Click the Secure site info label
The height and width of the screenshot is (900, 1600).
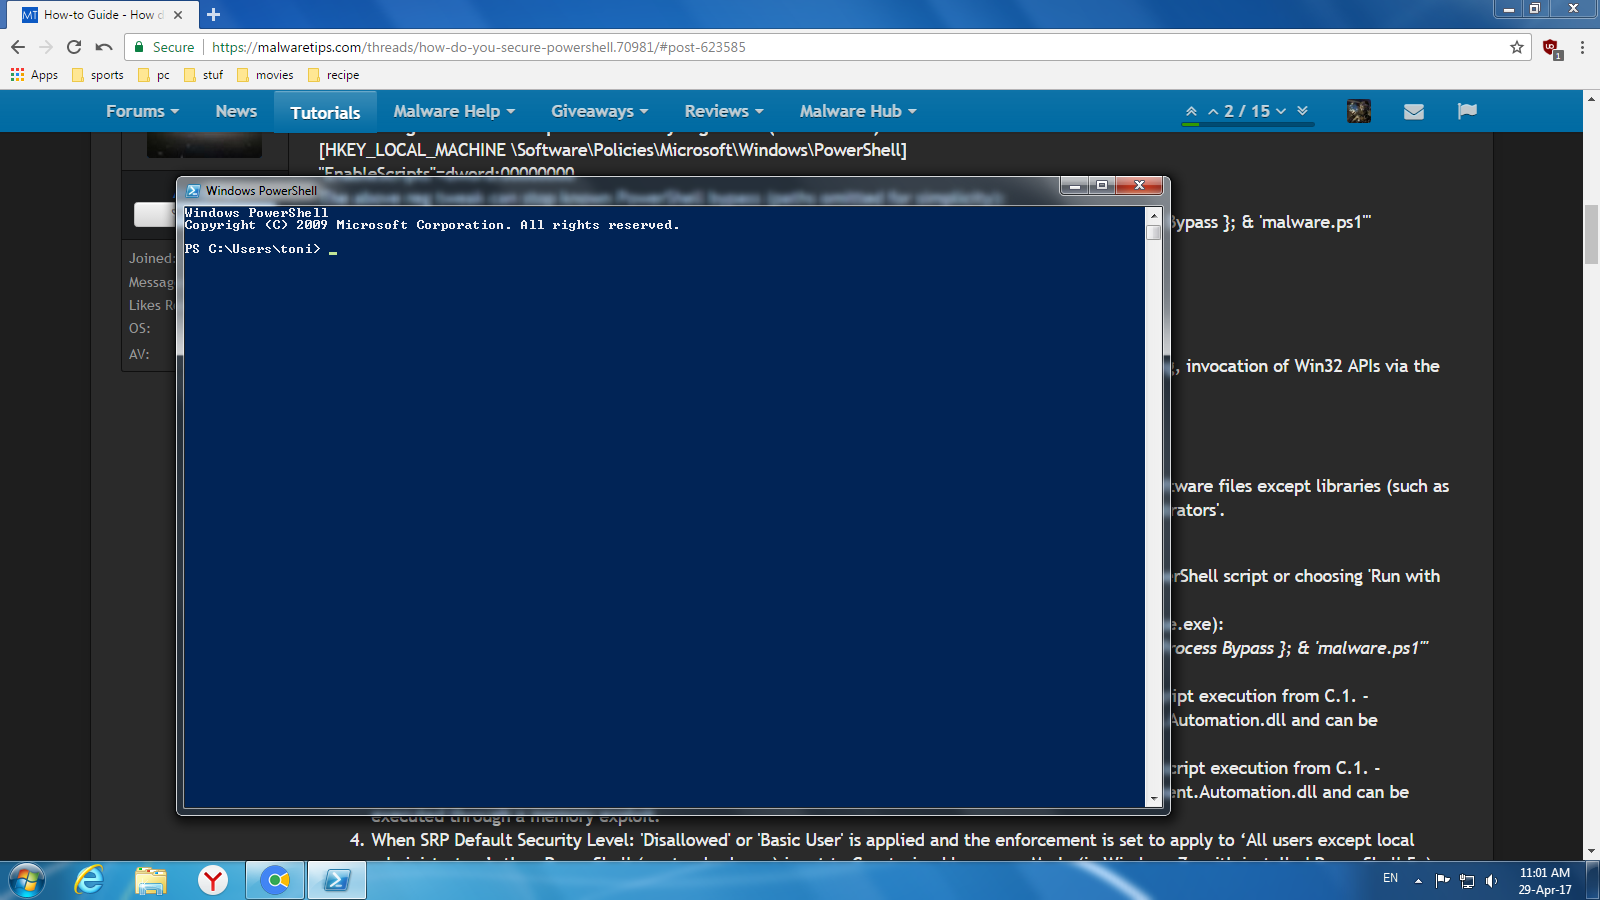click(165, 47)
